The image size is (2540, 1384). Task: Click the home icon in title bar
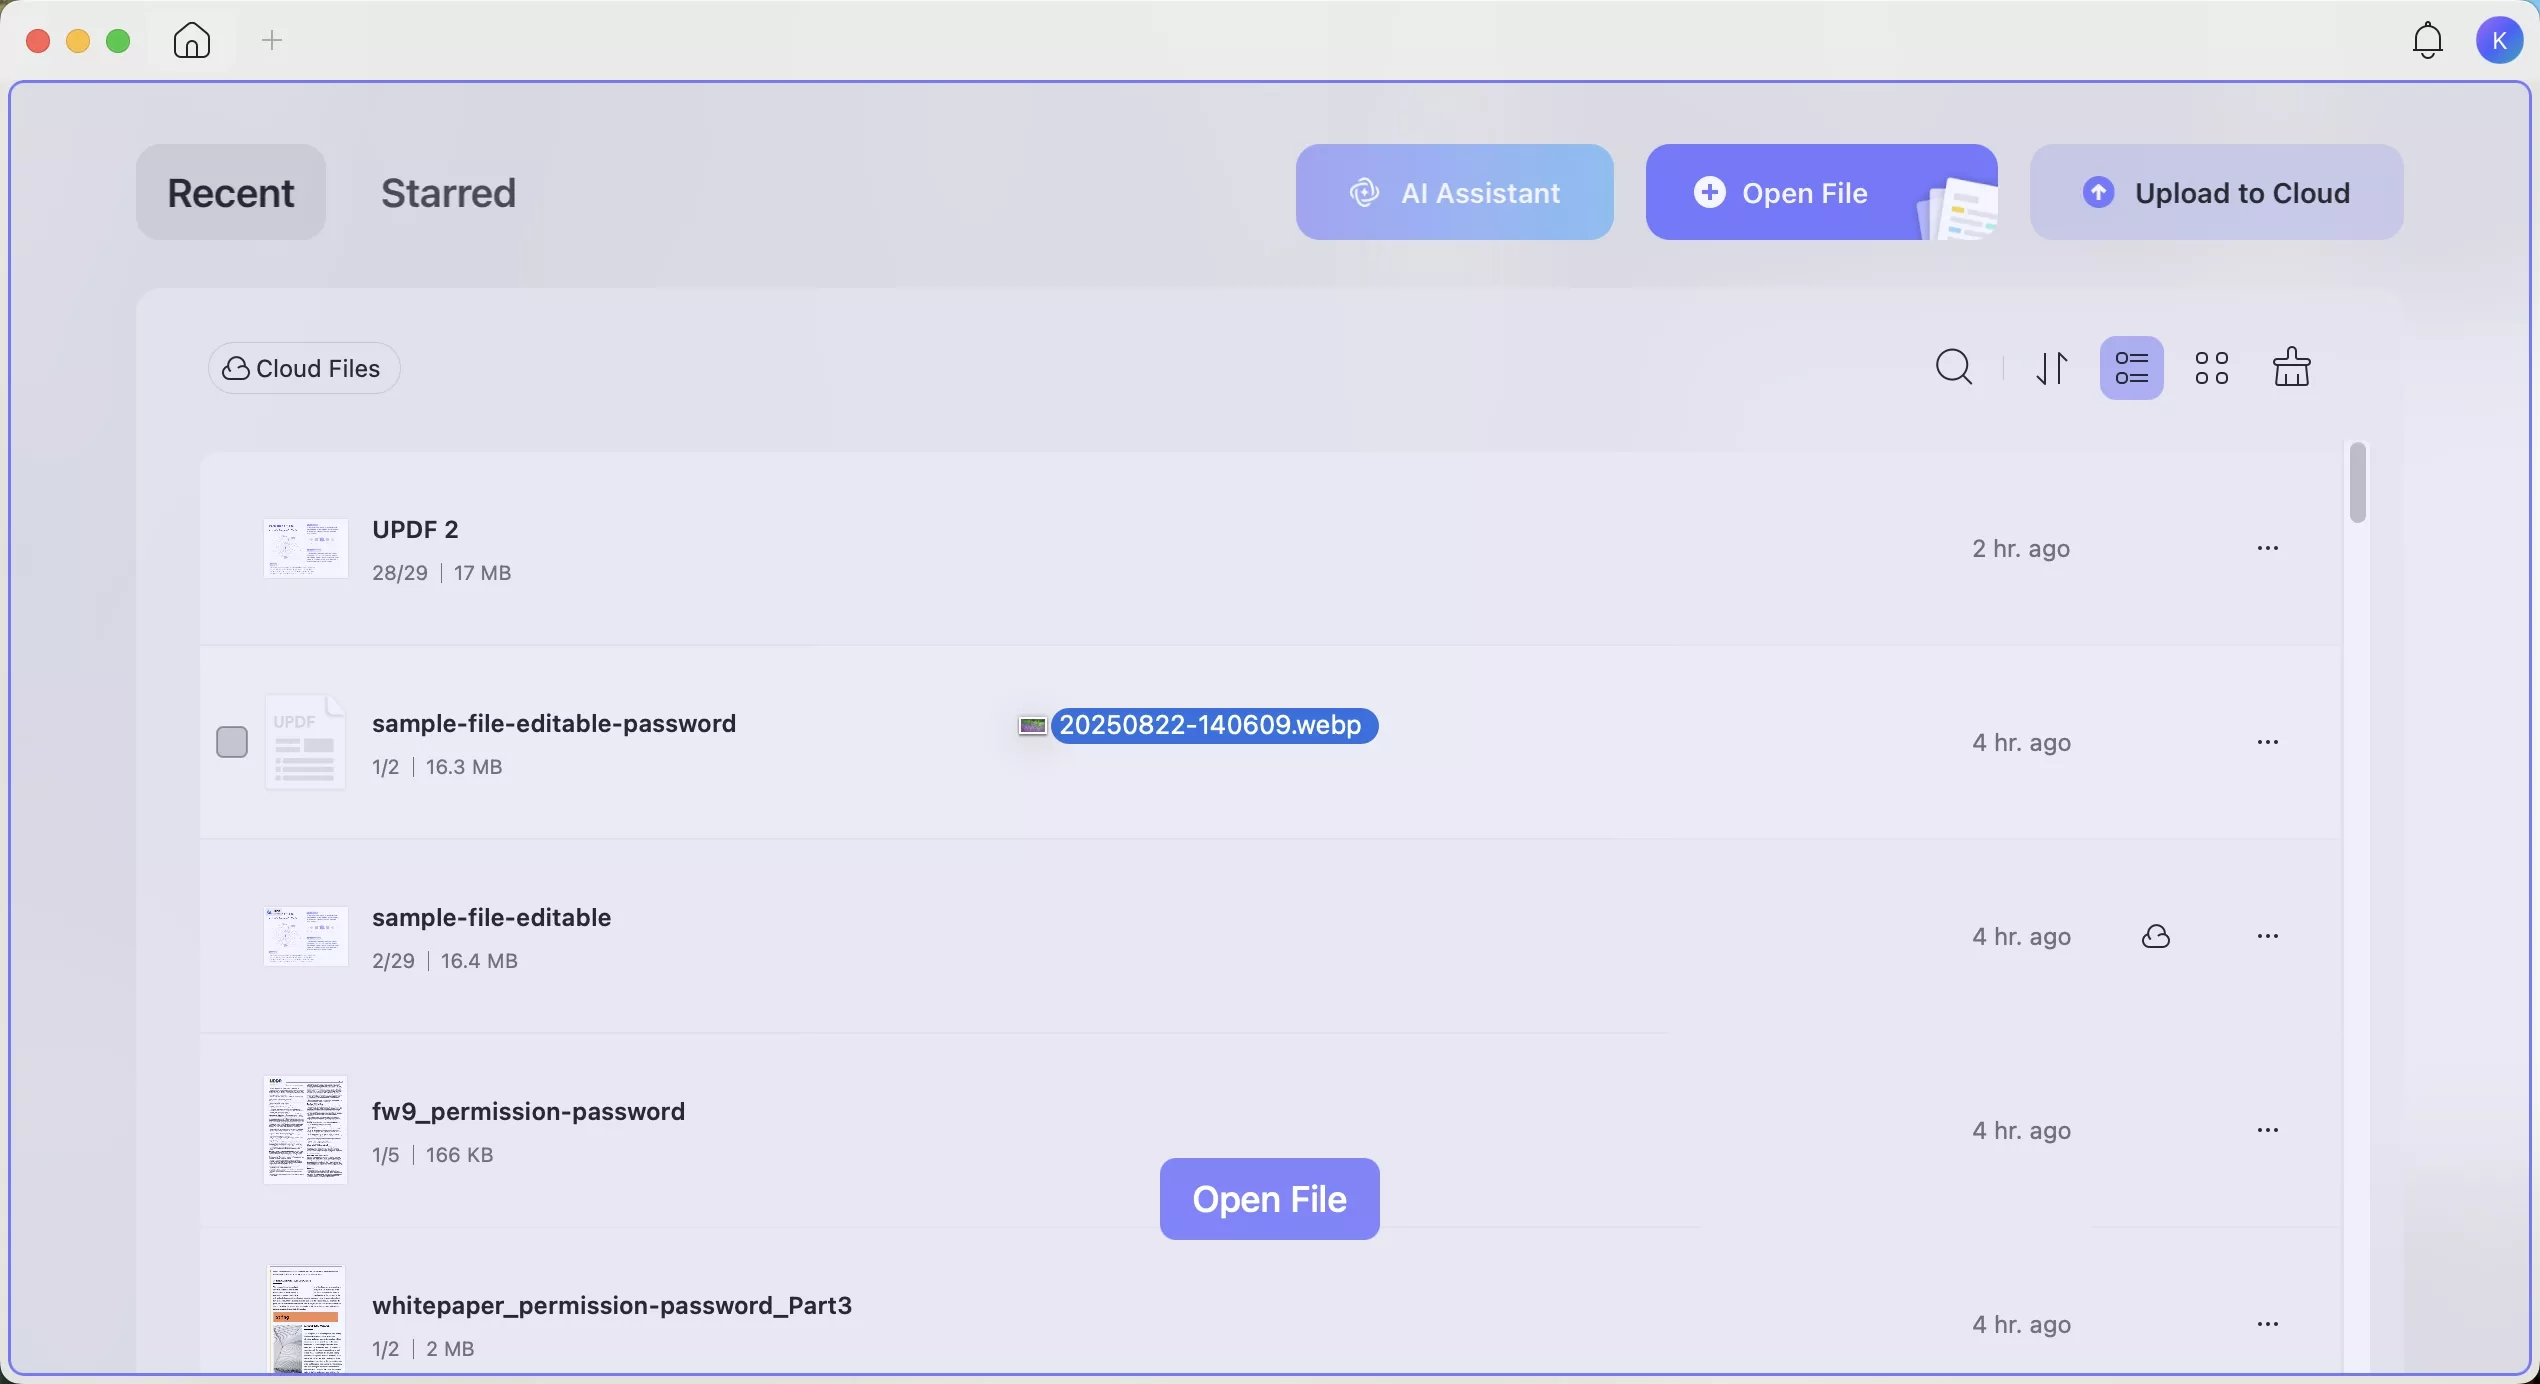(x=192, y=41)
